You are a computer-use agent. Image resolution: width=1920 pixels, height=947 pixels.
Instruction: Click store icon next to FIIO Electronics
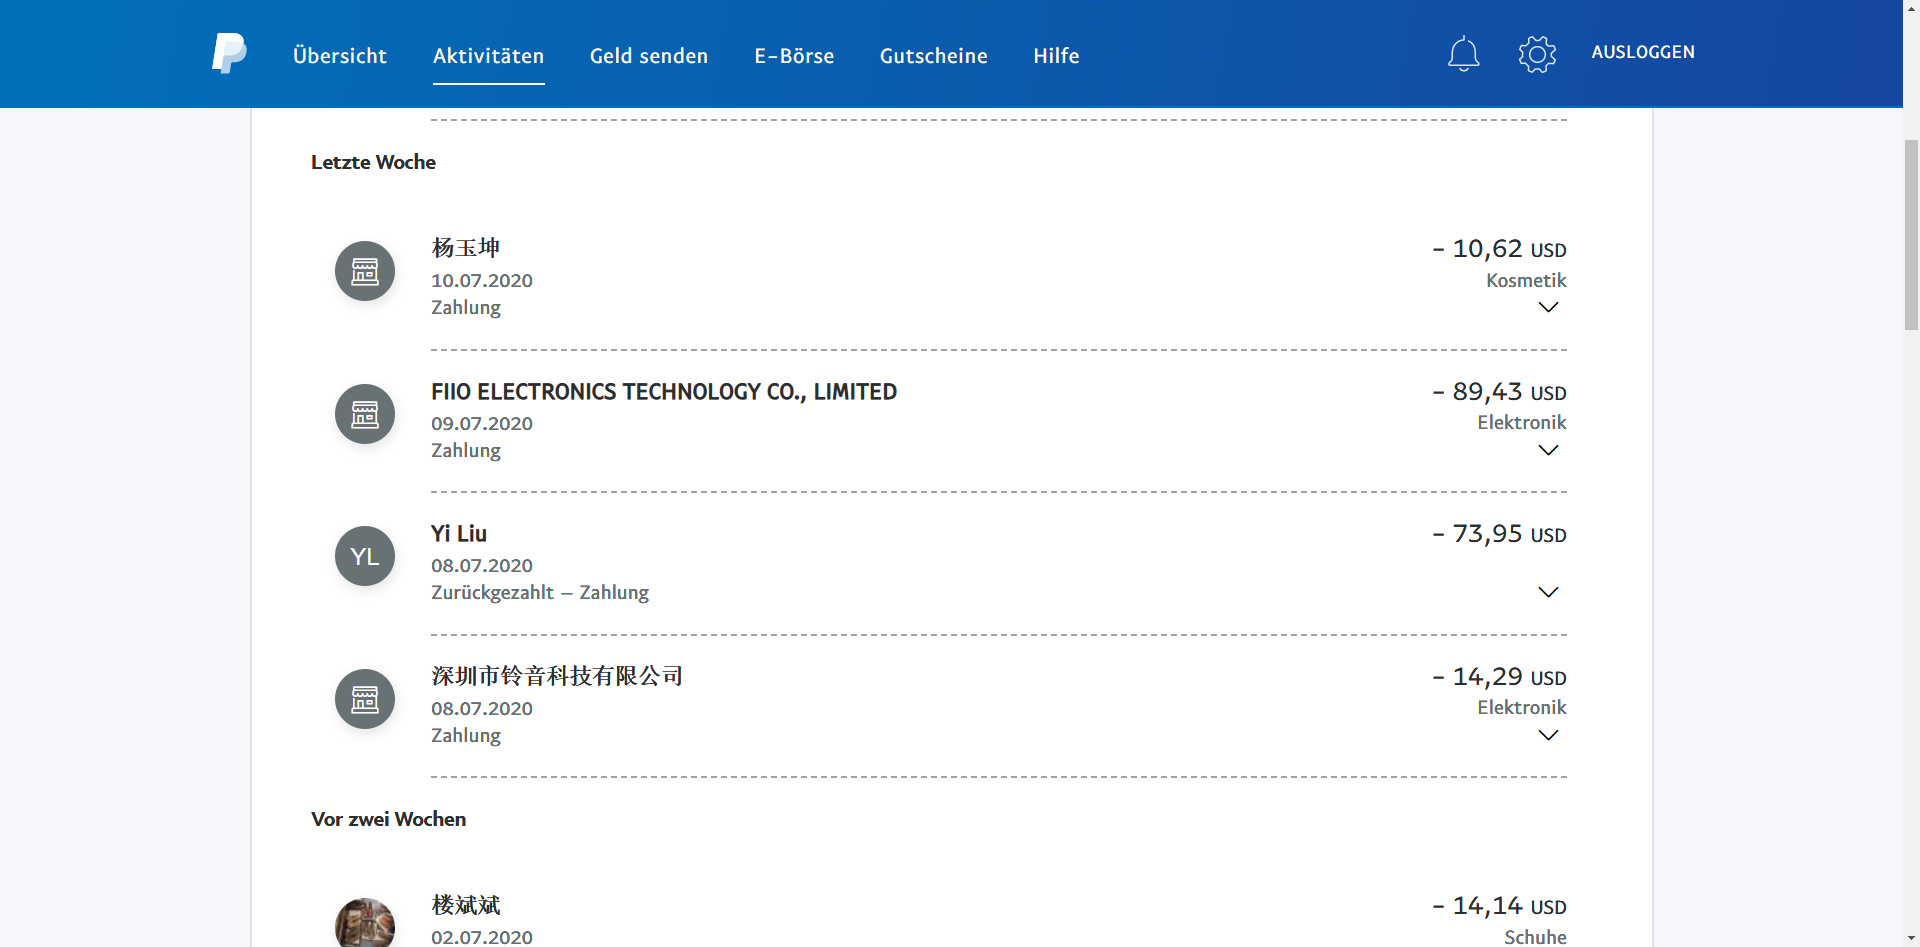click(365, 414)
